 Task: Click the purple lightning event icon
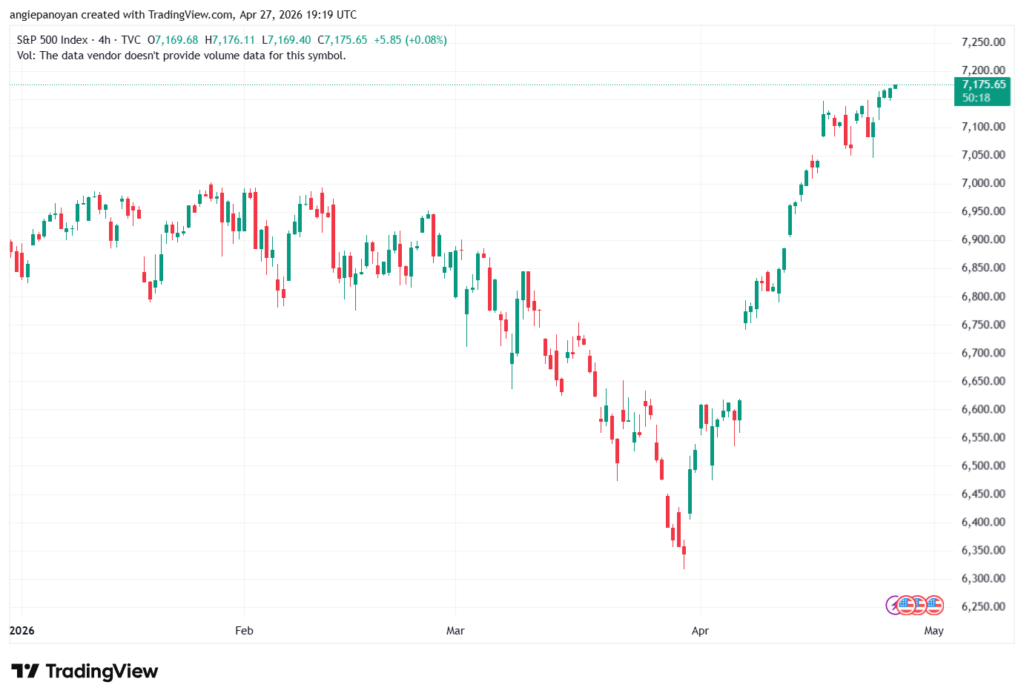coord(892,606)
